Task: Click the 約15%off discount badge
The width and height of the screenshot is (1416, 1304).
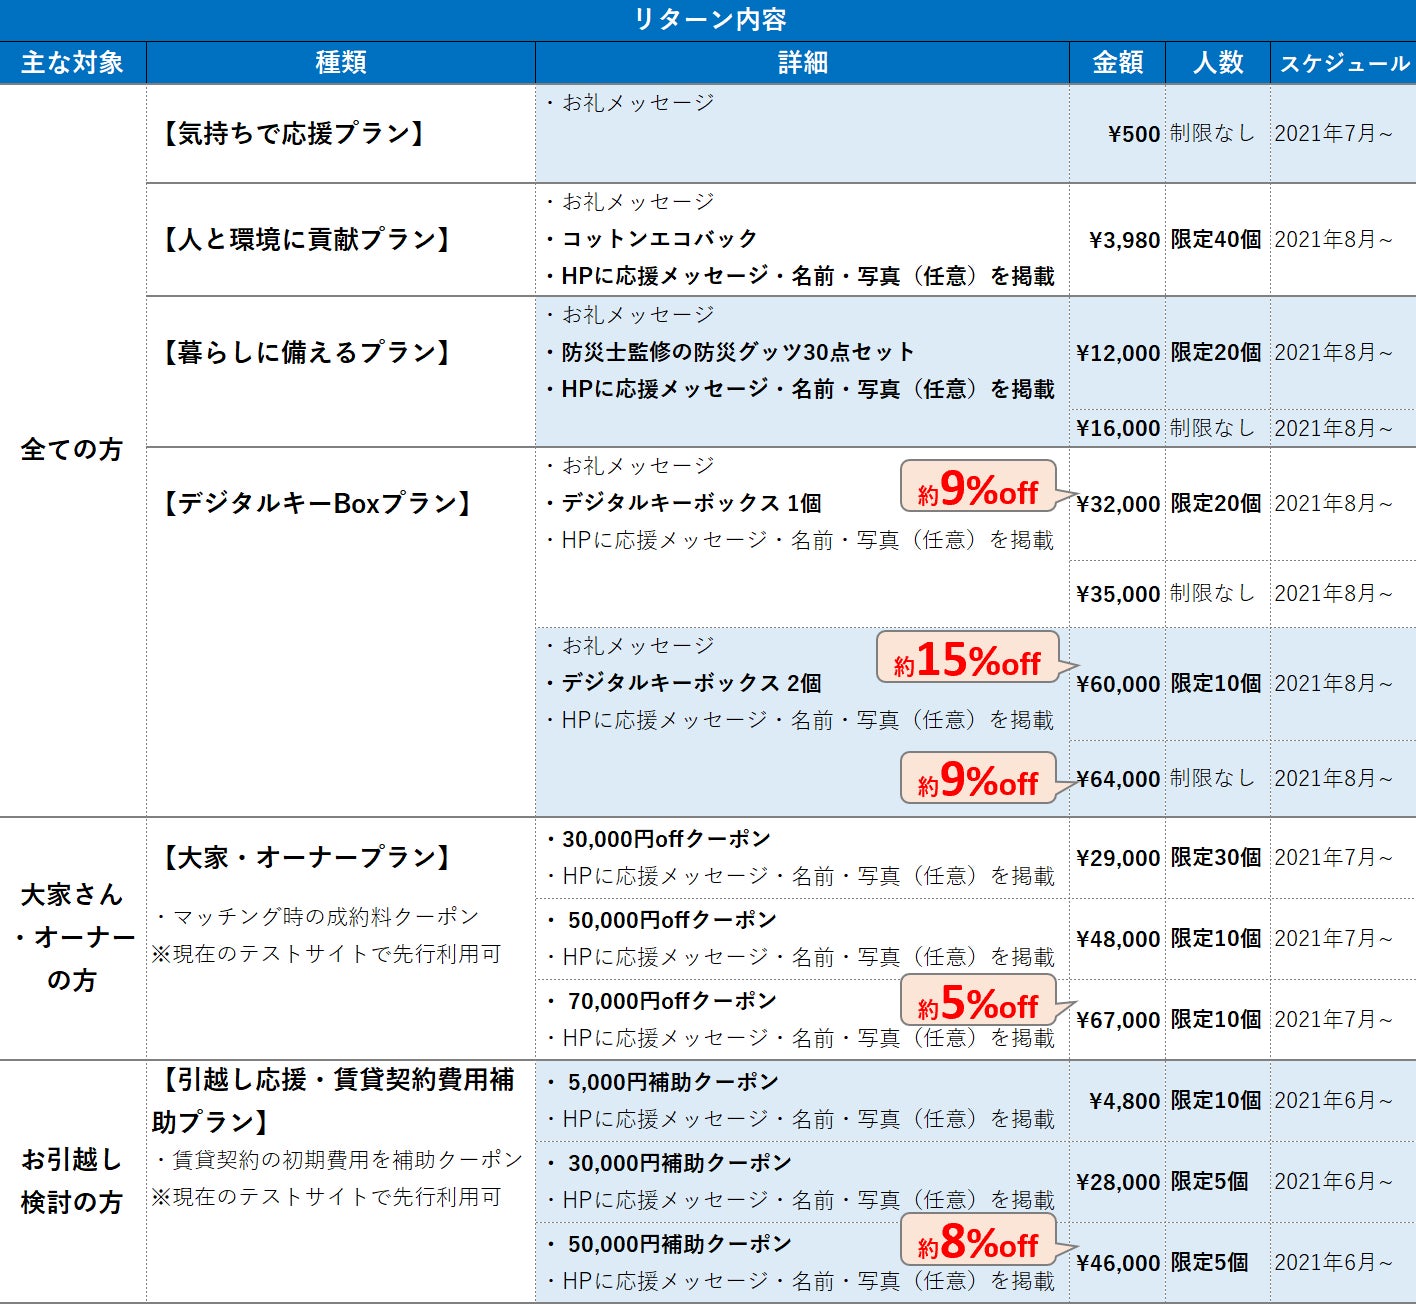Action: pyautogui.click(x=967, y=658)
